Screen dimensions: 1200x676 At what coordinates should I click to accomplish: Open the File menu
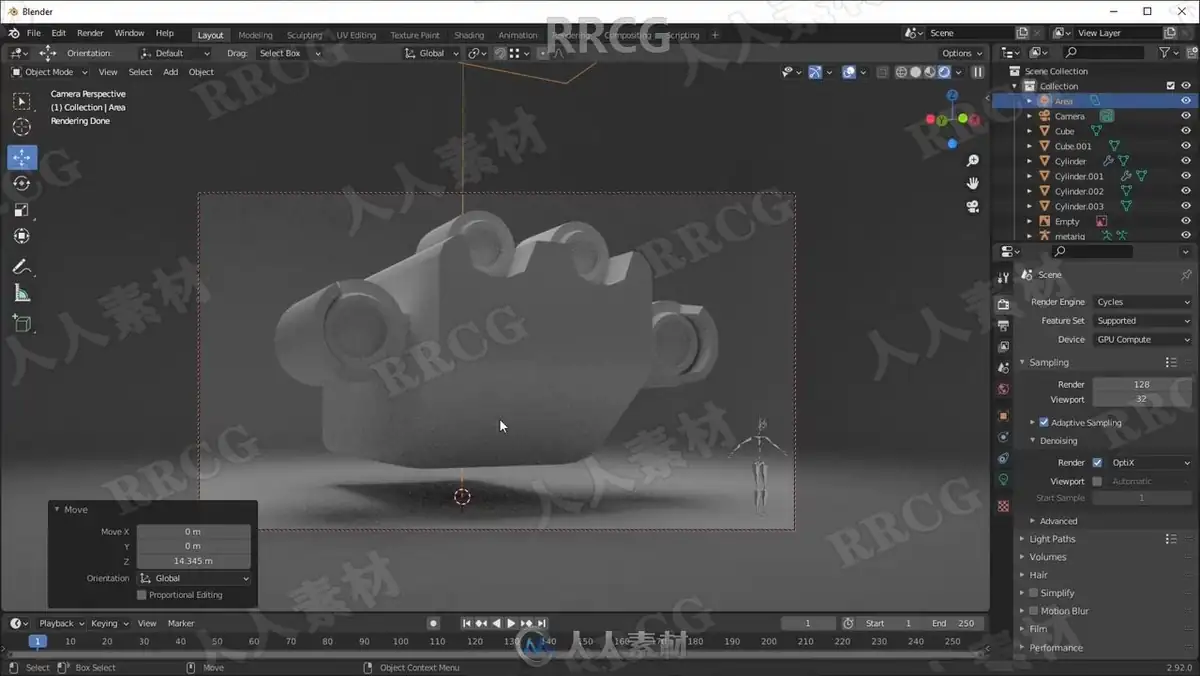34,33
